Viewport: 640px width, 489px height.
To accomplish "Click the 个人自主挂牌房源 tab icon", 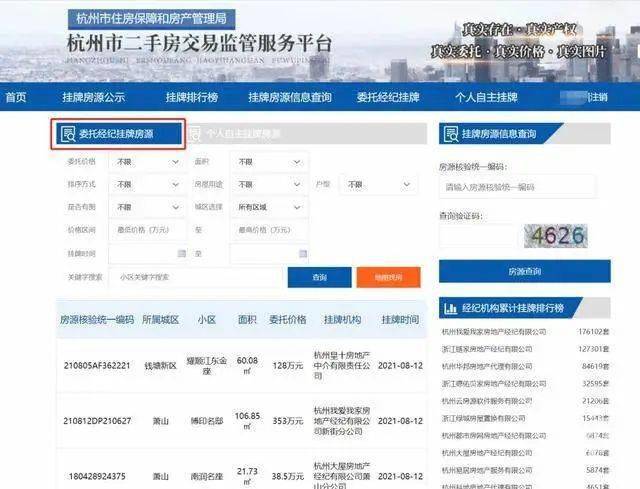I will (x=195, y=134).
